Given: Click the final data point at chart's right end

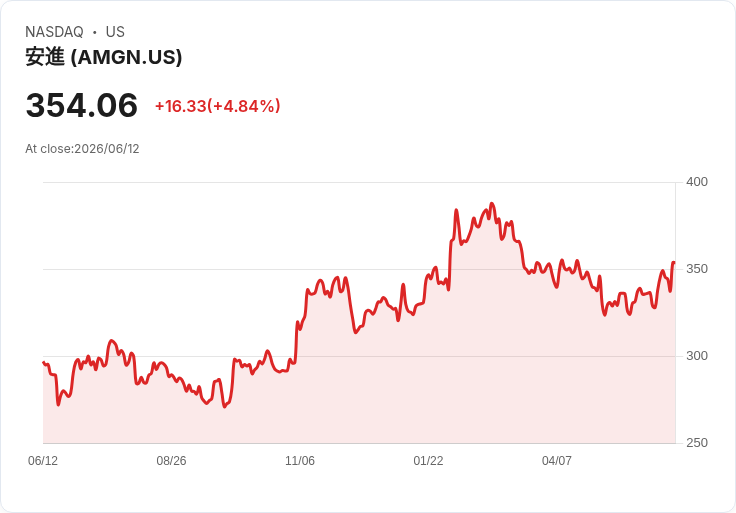Looking at the screenshot, I should (674, 262).
